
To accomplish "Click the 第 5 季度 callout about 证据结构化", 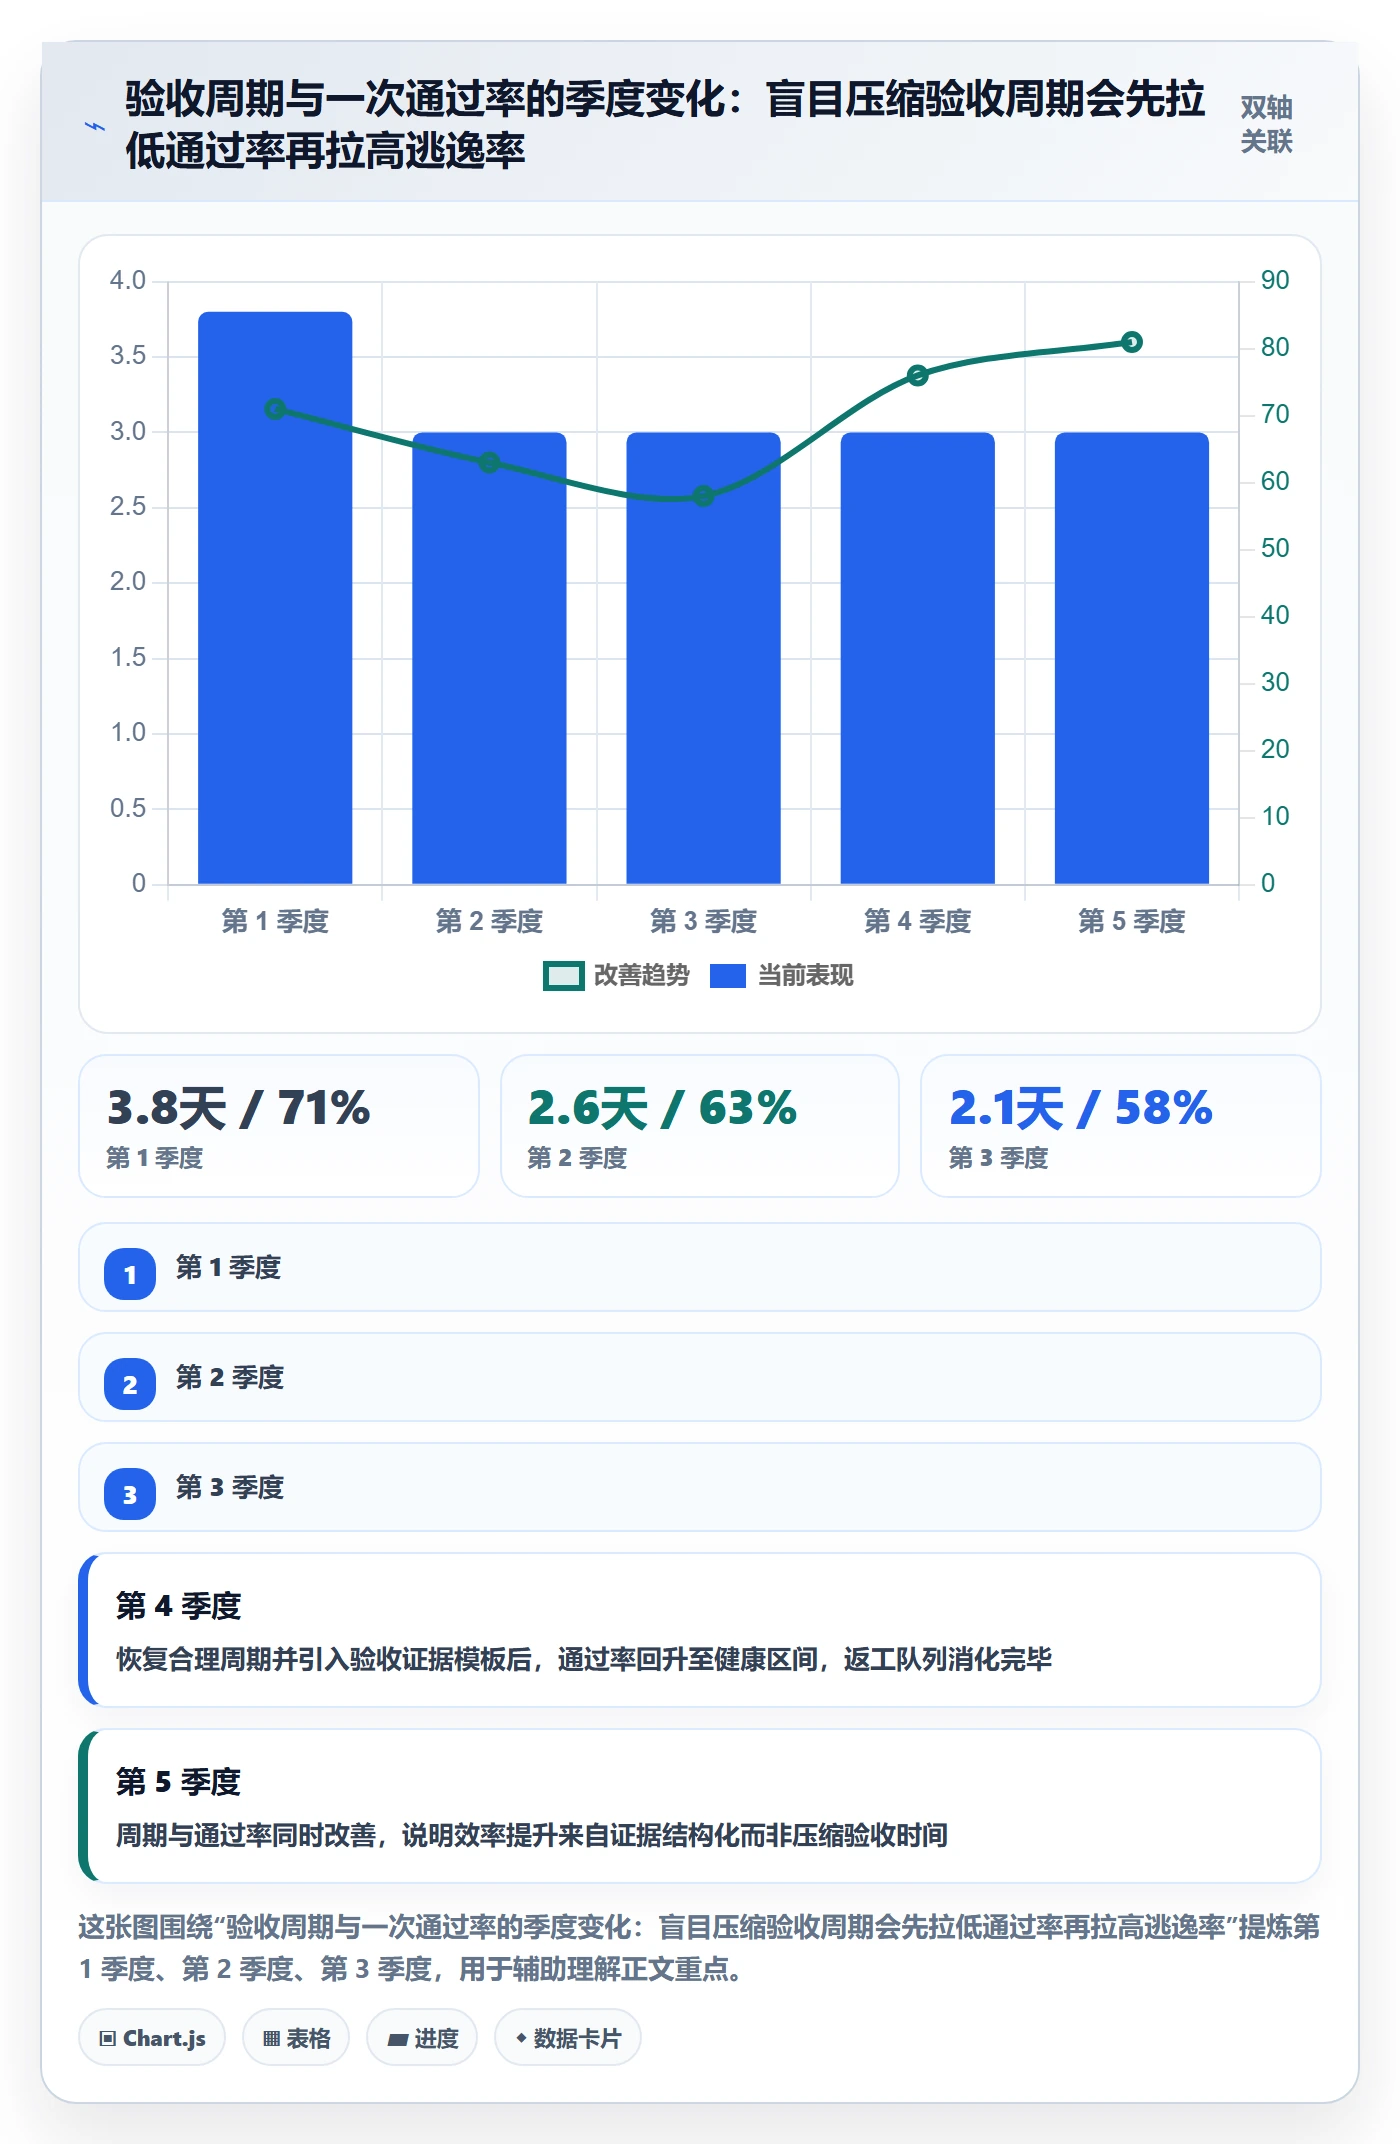I will pyautogui.click(x=700, y=1806).
